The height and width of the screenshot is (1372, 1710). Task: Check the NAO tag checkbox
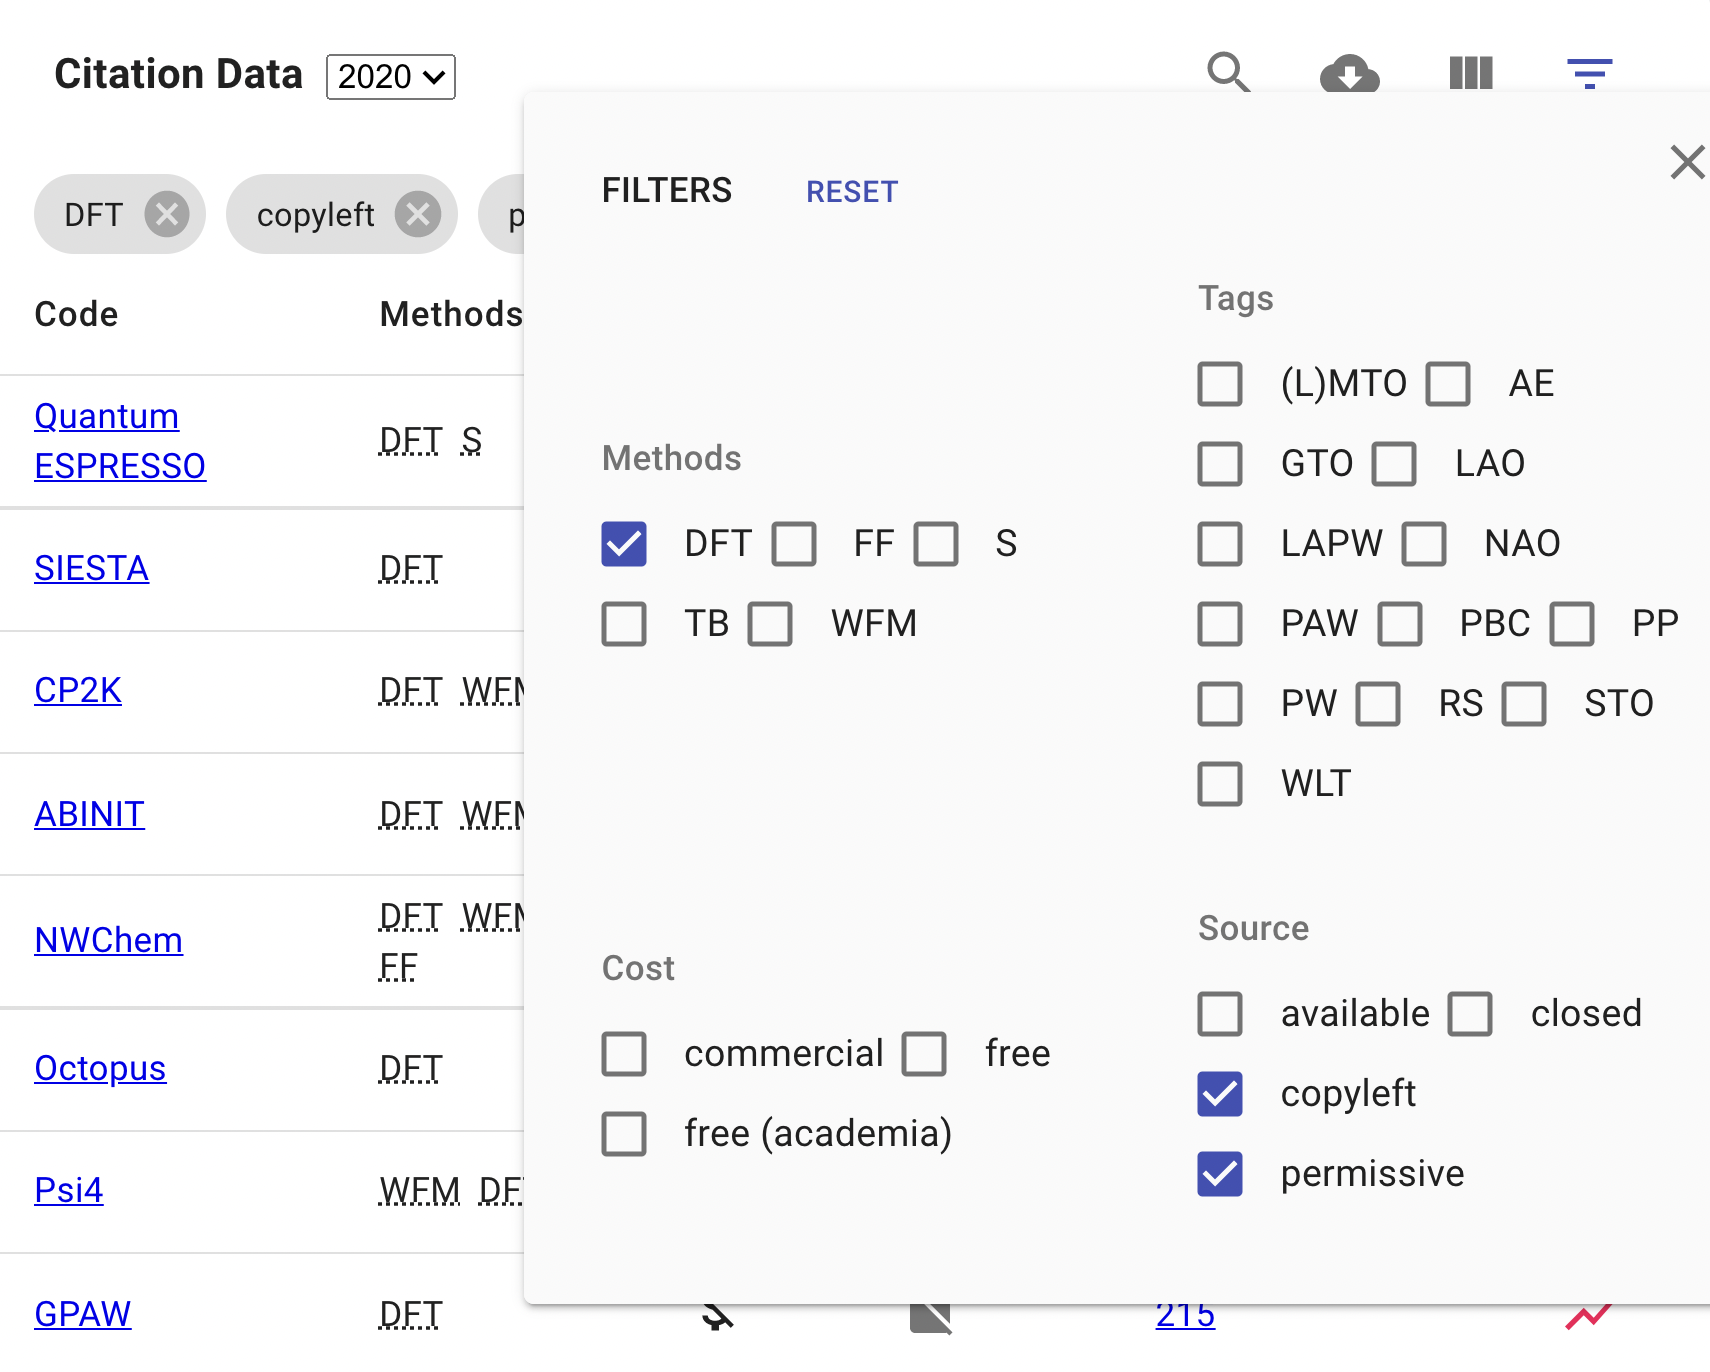click(x=1424, y=544)
